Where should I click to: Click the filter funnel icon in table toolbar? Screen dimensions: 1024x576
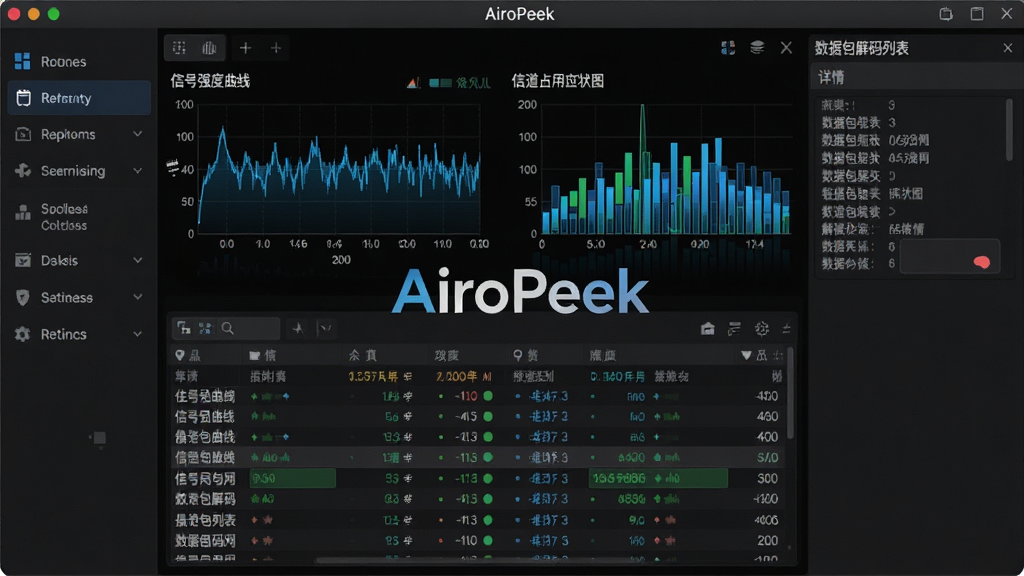(x=325, y=328)
